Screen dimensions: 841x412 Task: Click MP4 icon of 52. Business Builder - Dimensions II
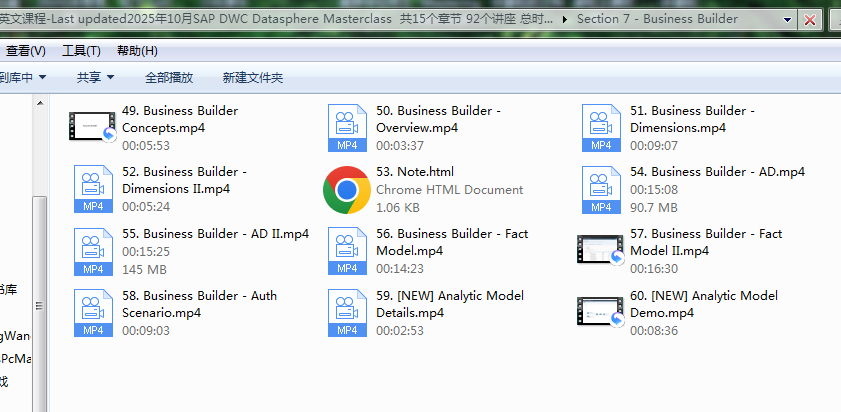(93, 189)
